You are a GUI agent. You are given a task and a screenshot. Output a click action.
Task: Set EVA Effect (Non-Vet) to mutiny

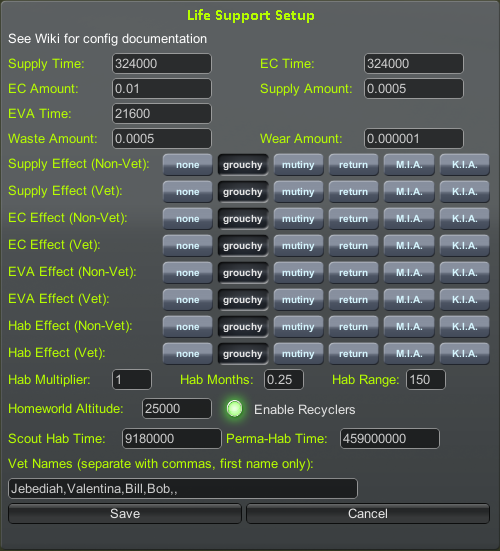click(x=298, y=272)
